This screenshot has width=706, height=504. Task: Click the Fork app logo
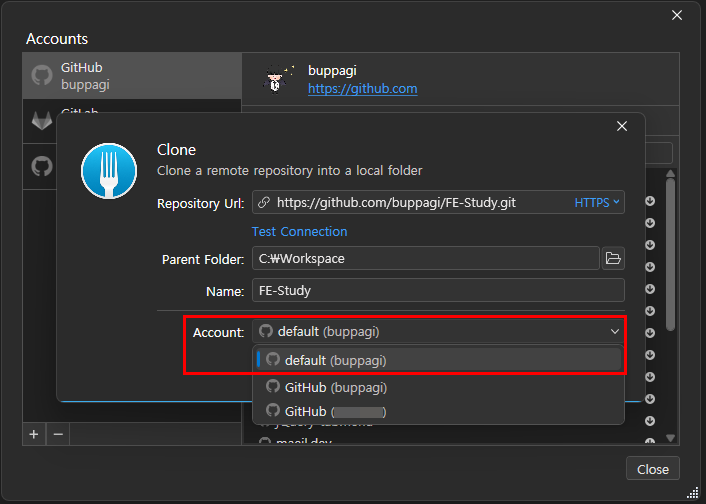coord(109,171)
